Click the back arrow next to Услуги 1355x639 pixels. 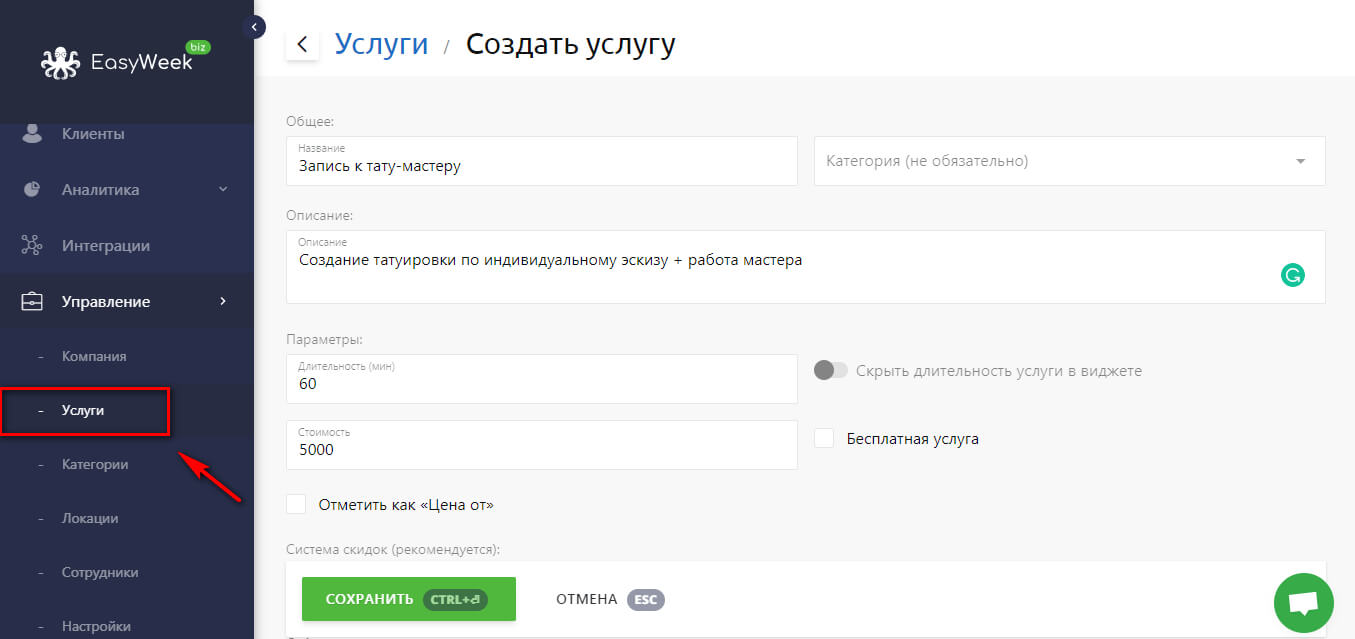pyautogui.click(x=302, y=45)
